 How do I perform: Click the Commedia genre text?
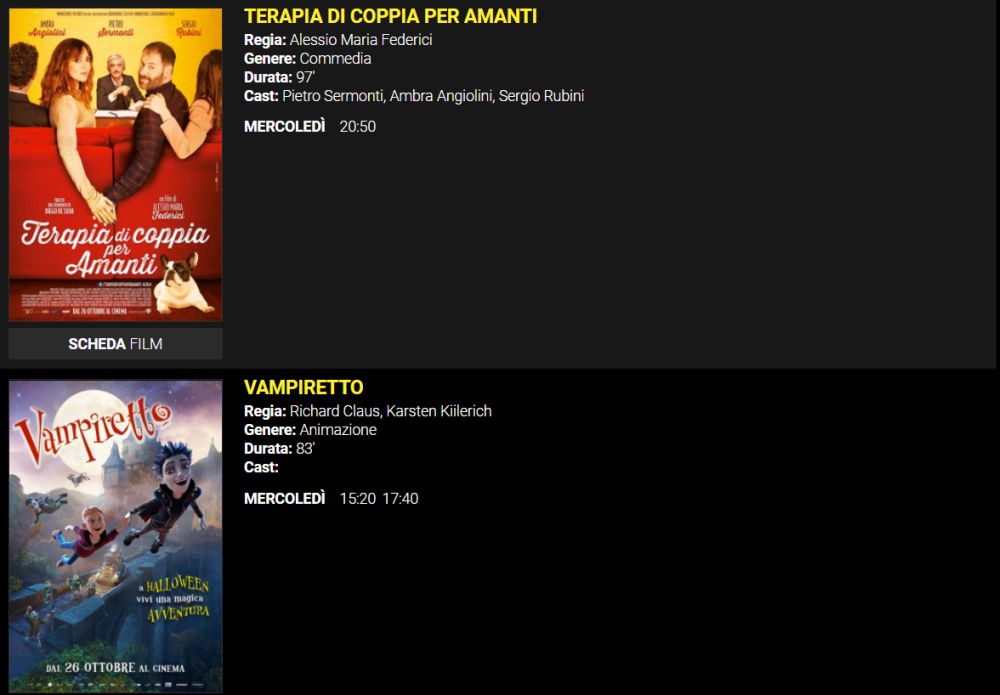335,59
